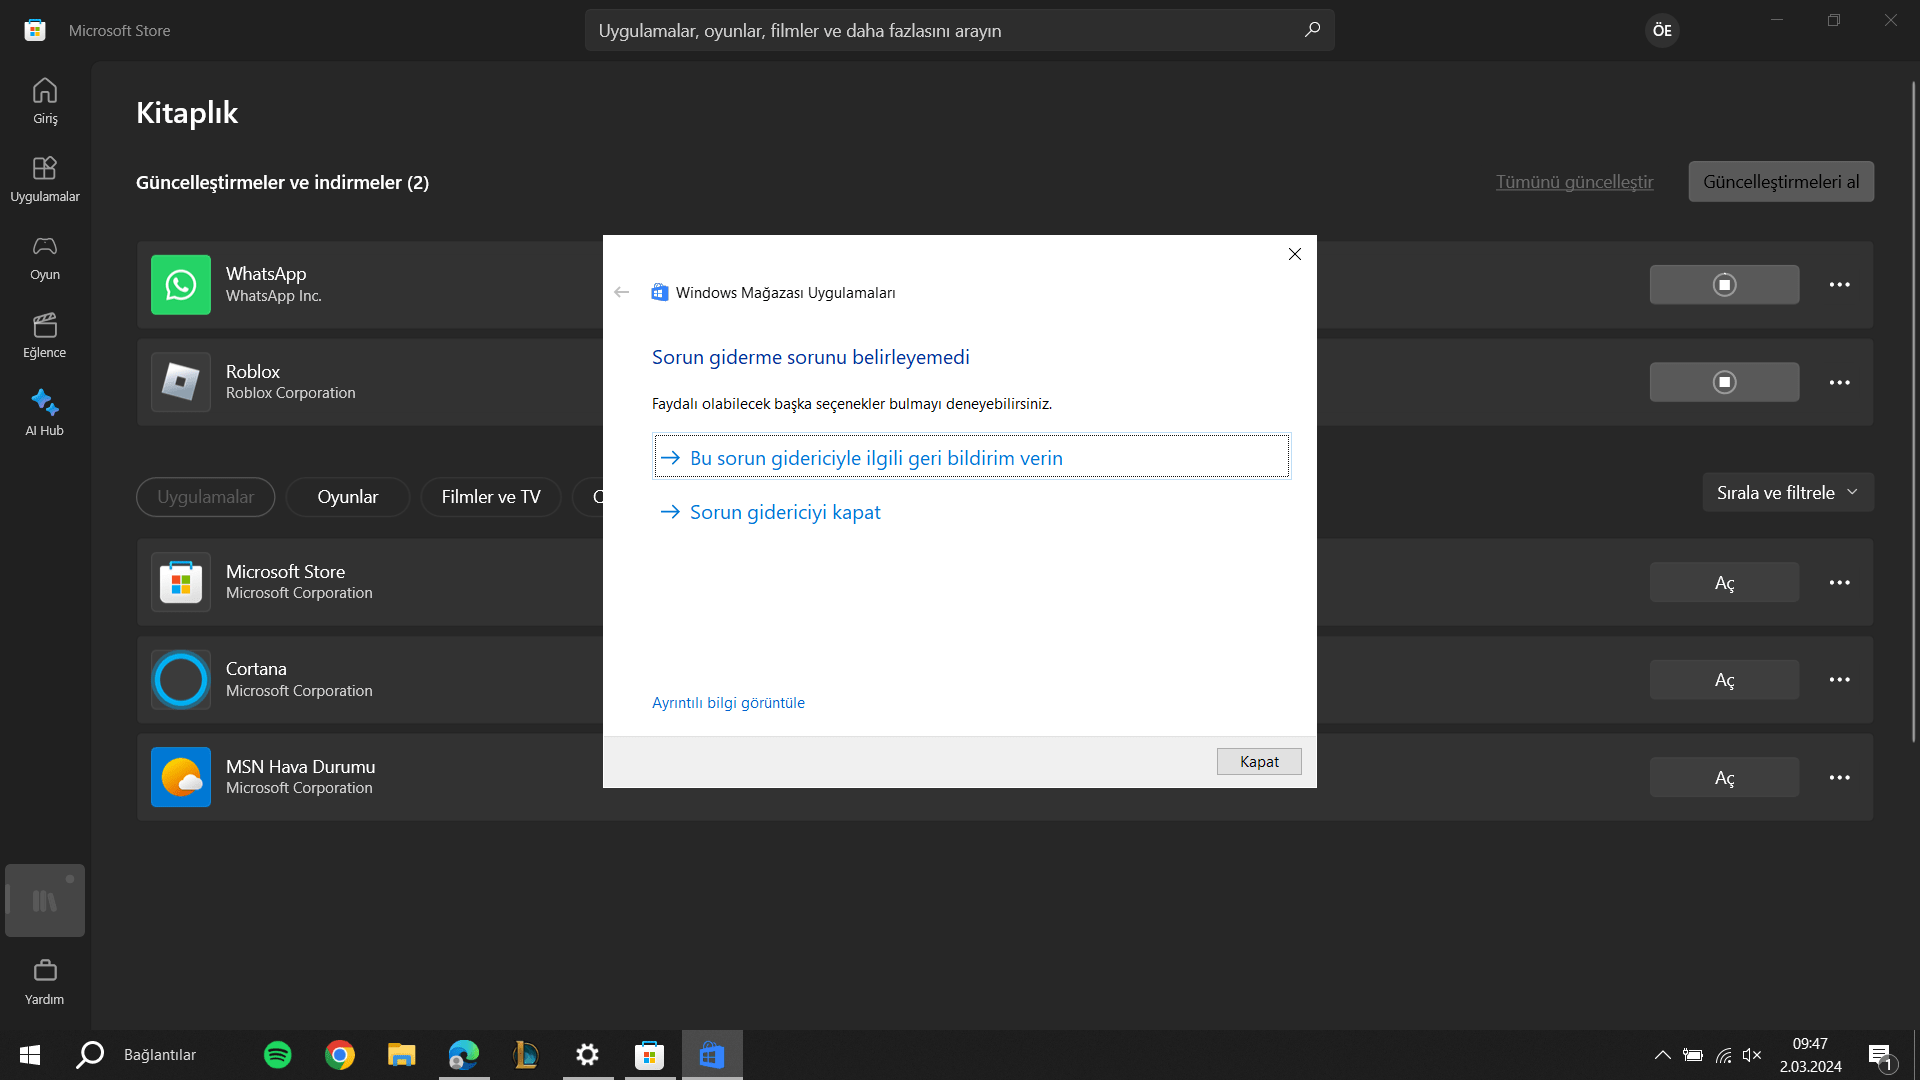Open more options for WhatsApp
Viewport: 1920px width, 1080px height.
pyautogui.click(x=1840, y=285)
